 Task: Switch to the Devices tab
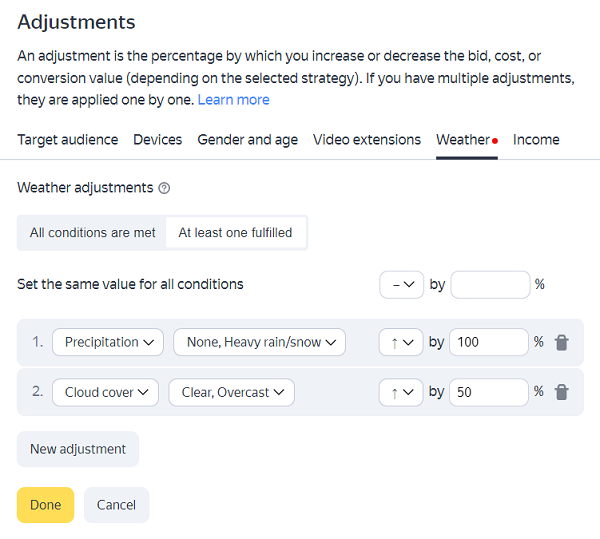tap(158, 140)
